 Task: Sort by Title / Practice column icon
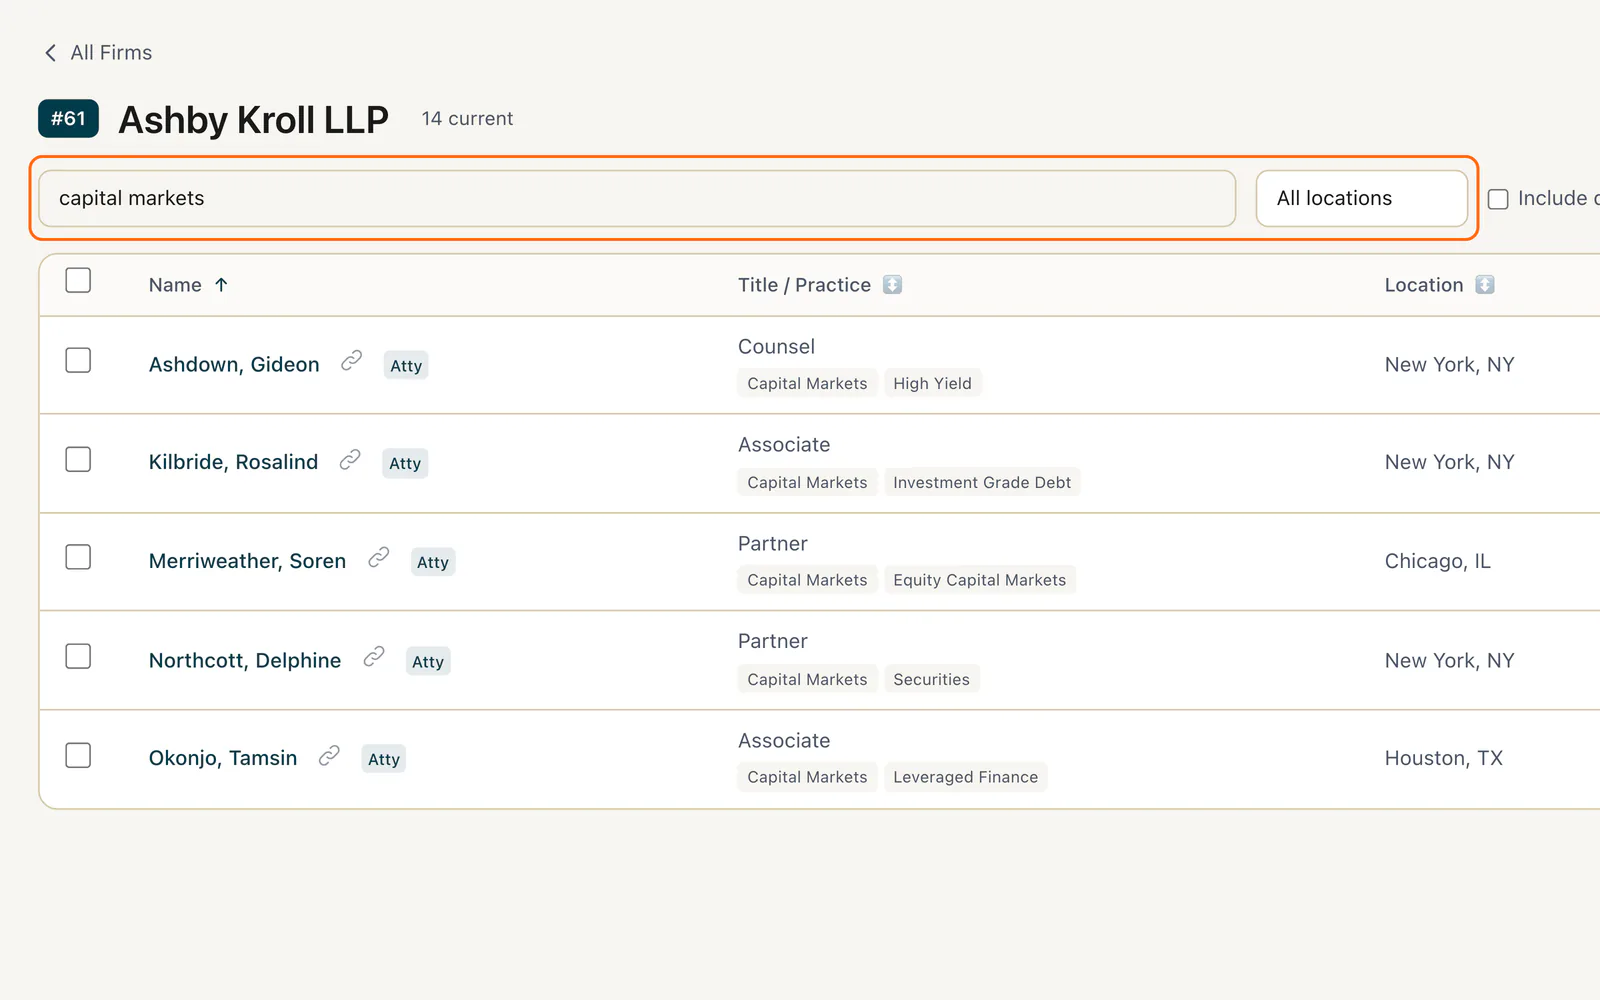(893, 285)
